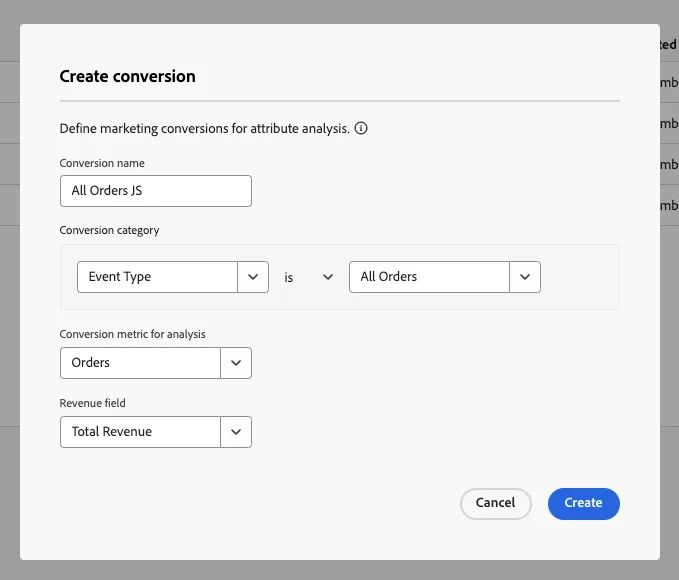Click the Create conversion dialog title
Screen dimensions: 679x580
pos(127,76)
